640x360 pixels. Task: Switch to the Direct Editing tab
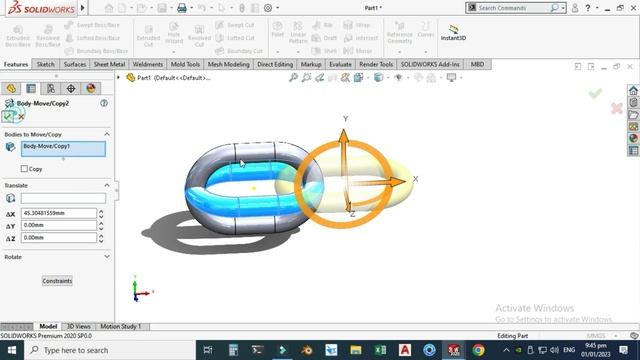point(275,64)
